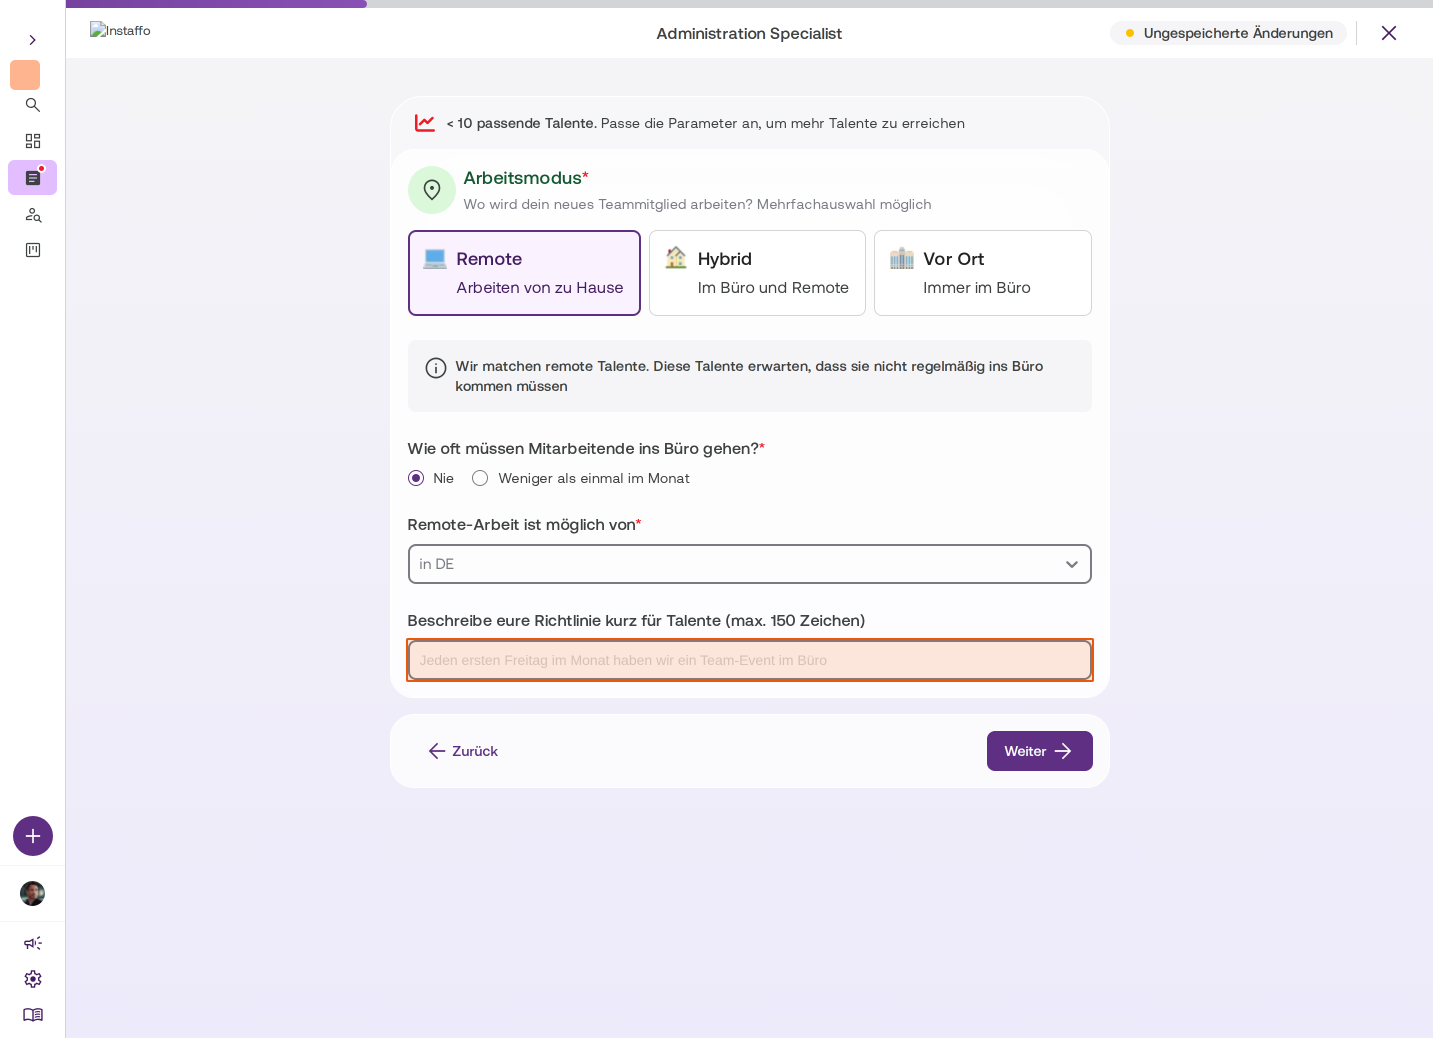This screenshot has height=1038, width=1433.
Task: Open the dashboard grid icon
Action: point(32,141)
